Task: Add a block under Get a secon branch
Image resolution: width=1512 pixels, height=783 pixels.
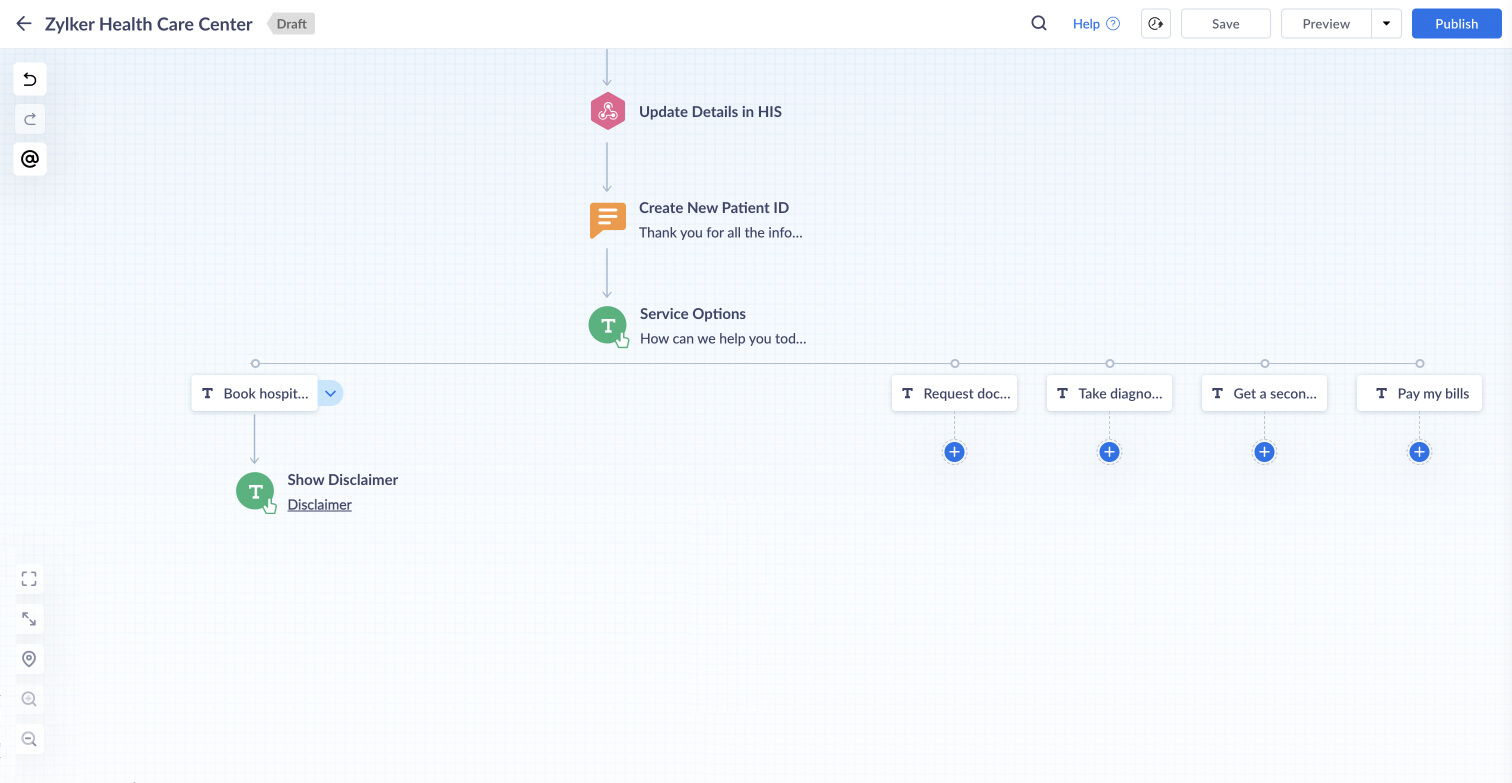Action: click(1264, 452)
